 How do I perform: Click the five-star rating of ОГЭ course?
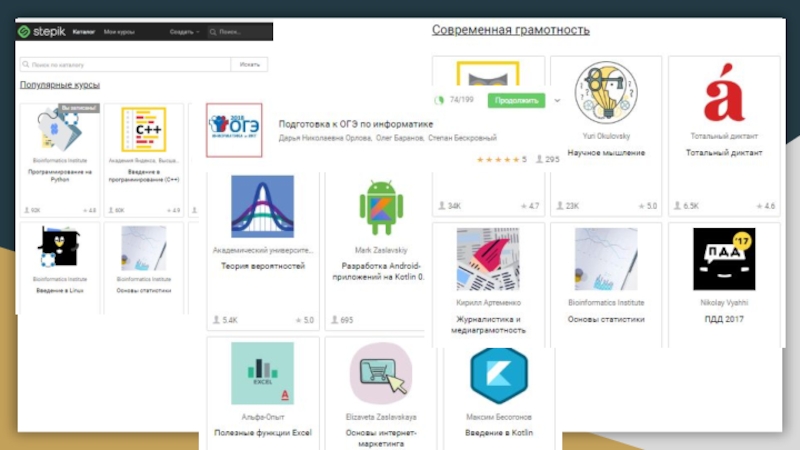498,160
